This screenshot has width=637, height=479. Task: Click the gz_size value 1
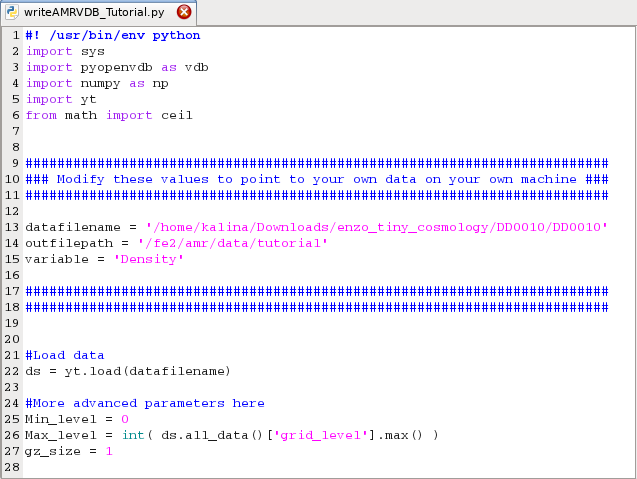[109, 451]
